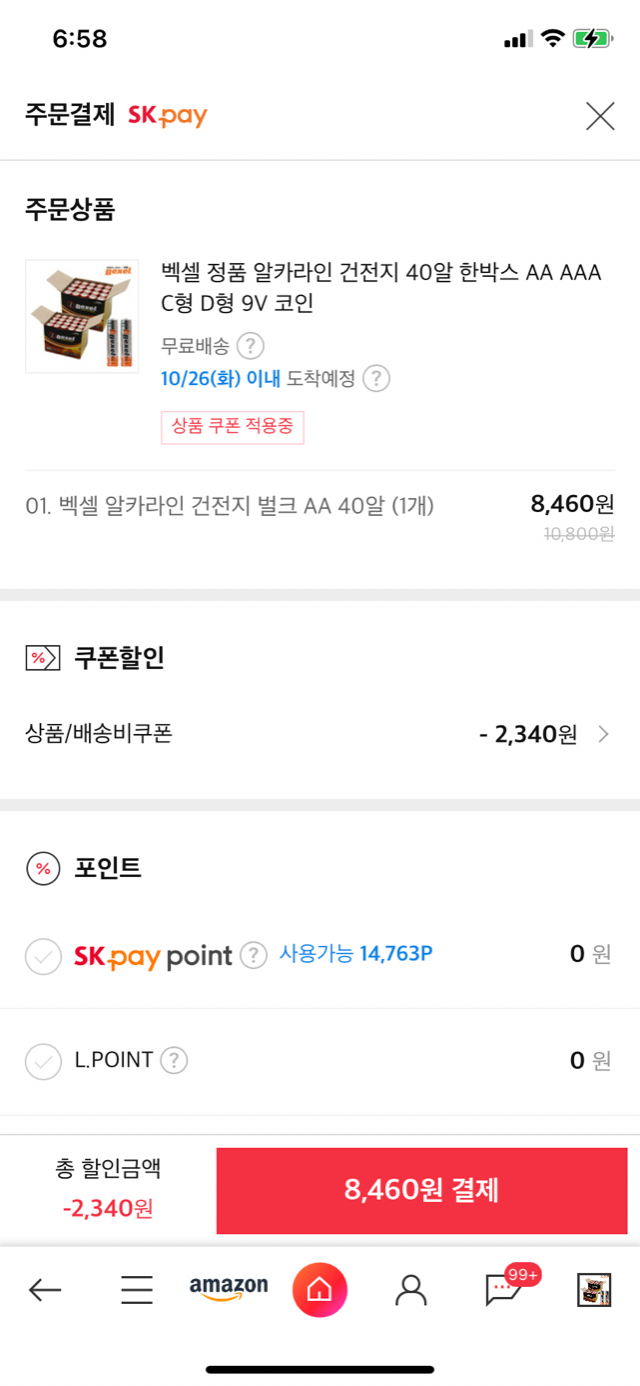Go to home via red home icon
Screen dimensions: 640x1386
(x=320, y=1290)
